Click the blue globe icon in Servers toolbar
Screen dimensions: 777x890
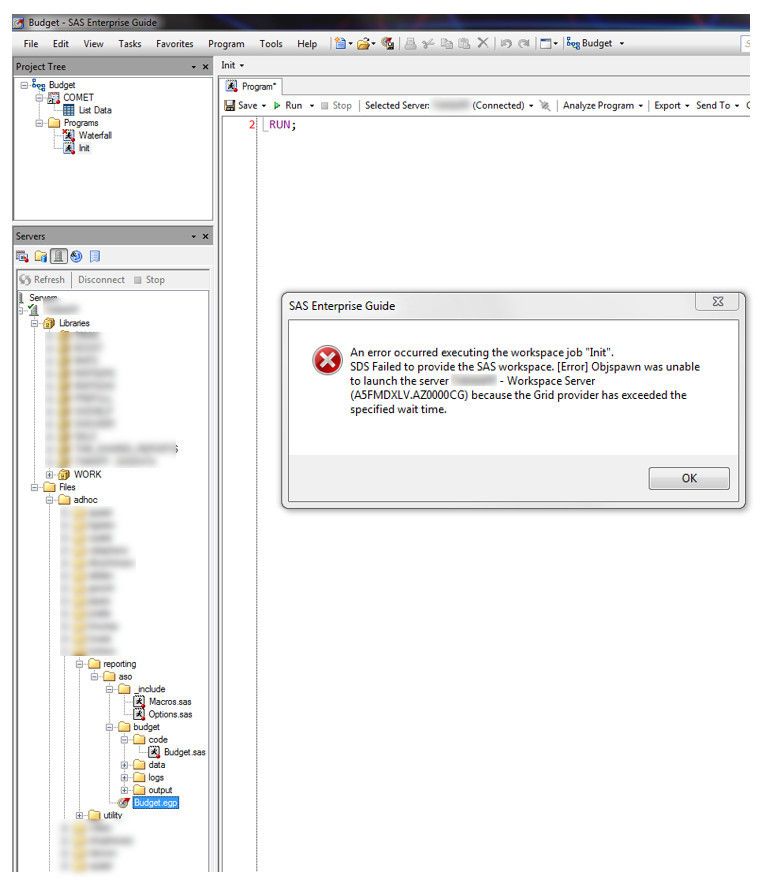76,257
